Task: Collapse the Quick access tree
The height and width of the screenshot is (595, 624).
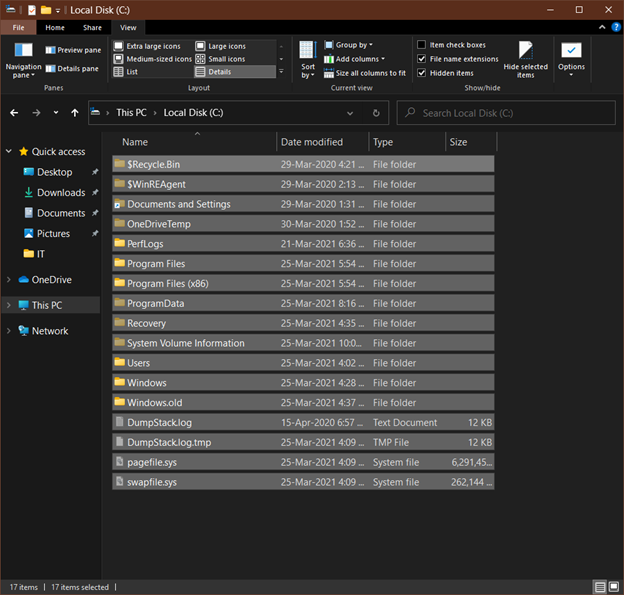Action: (9, 152)
